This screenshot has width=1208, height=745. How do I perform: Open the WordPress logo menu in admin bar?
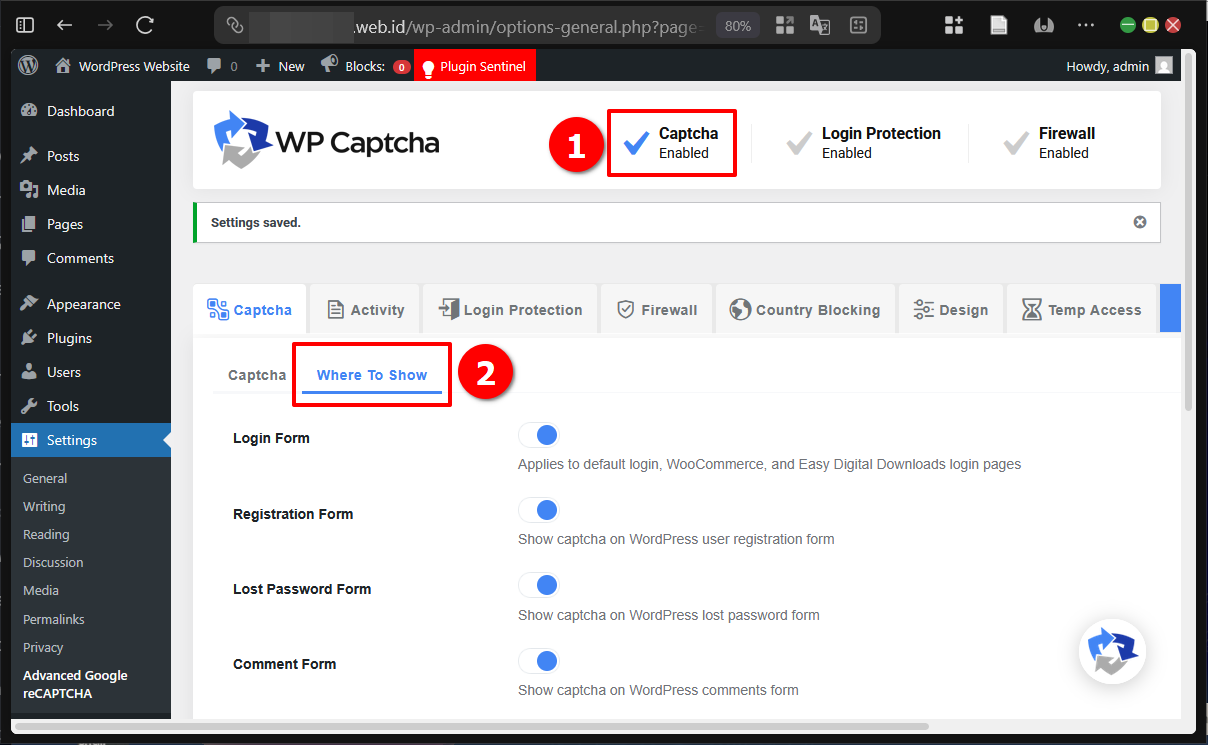(27, 66)
